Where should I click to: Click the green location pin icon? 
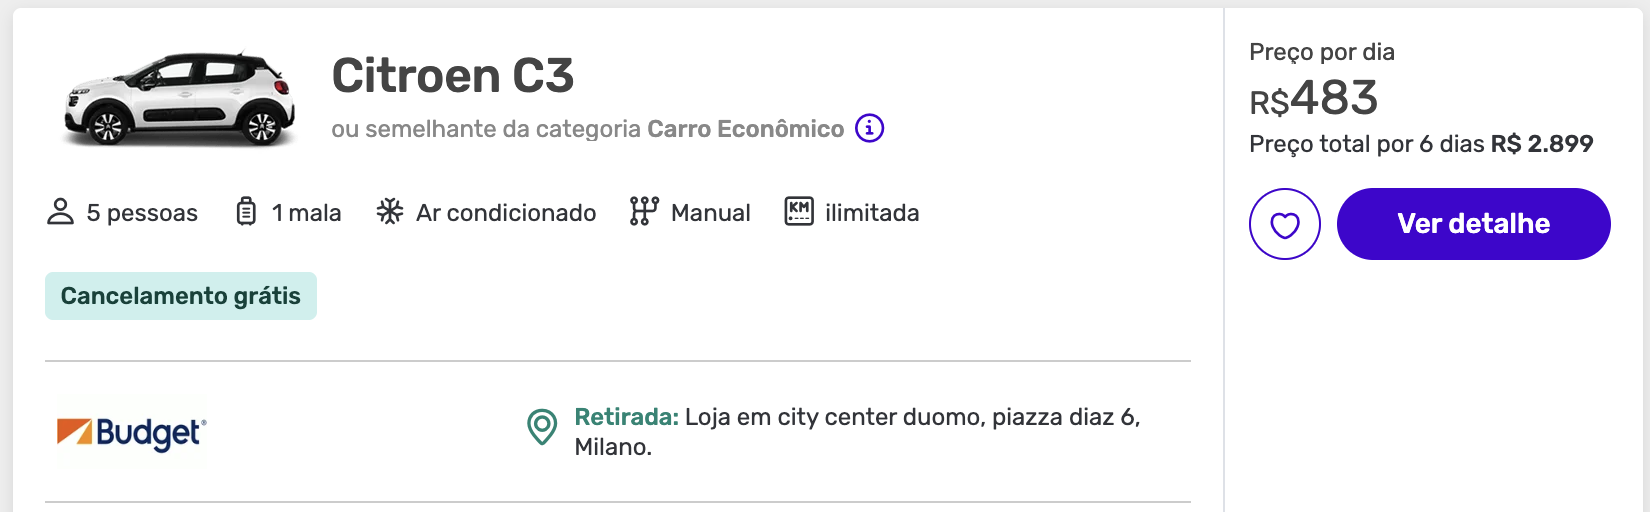pyautogui.click(x=542, y=427)
